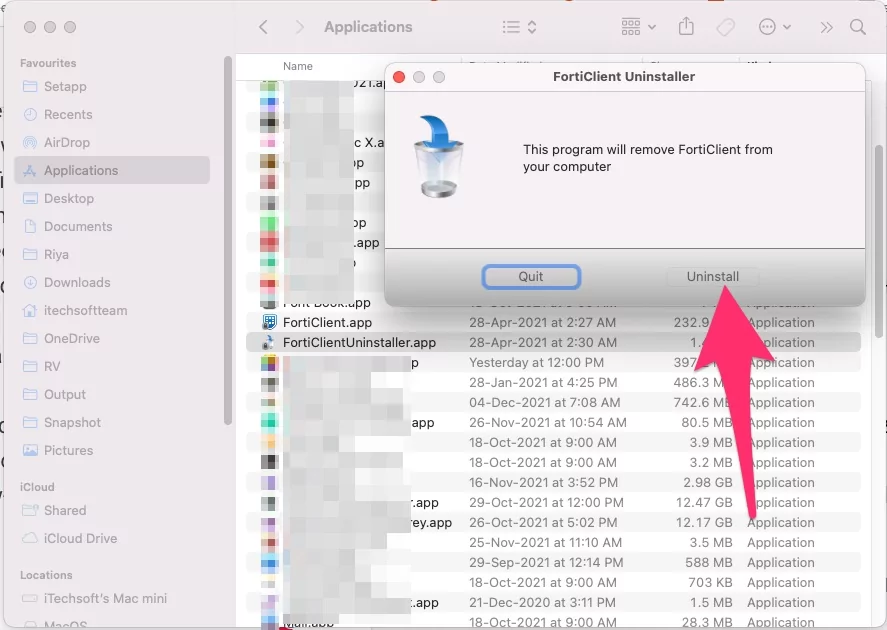
Task: Select Applications in the sidebar
Action: [x=112, y=170]
